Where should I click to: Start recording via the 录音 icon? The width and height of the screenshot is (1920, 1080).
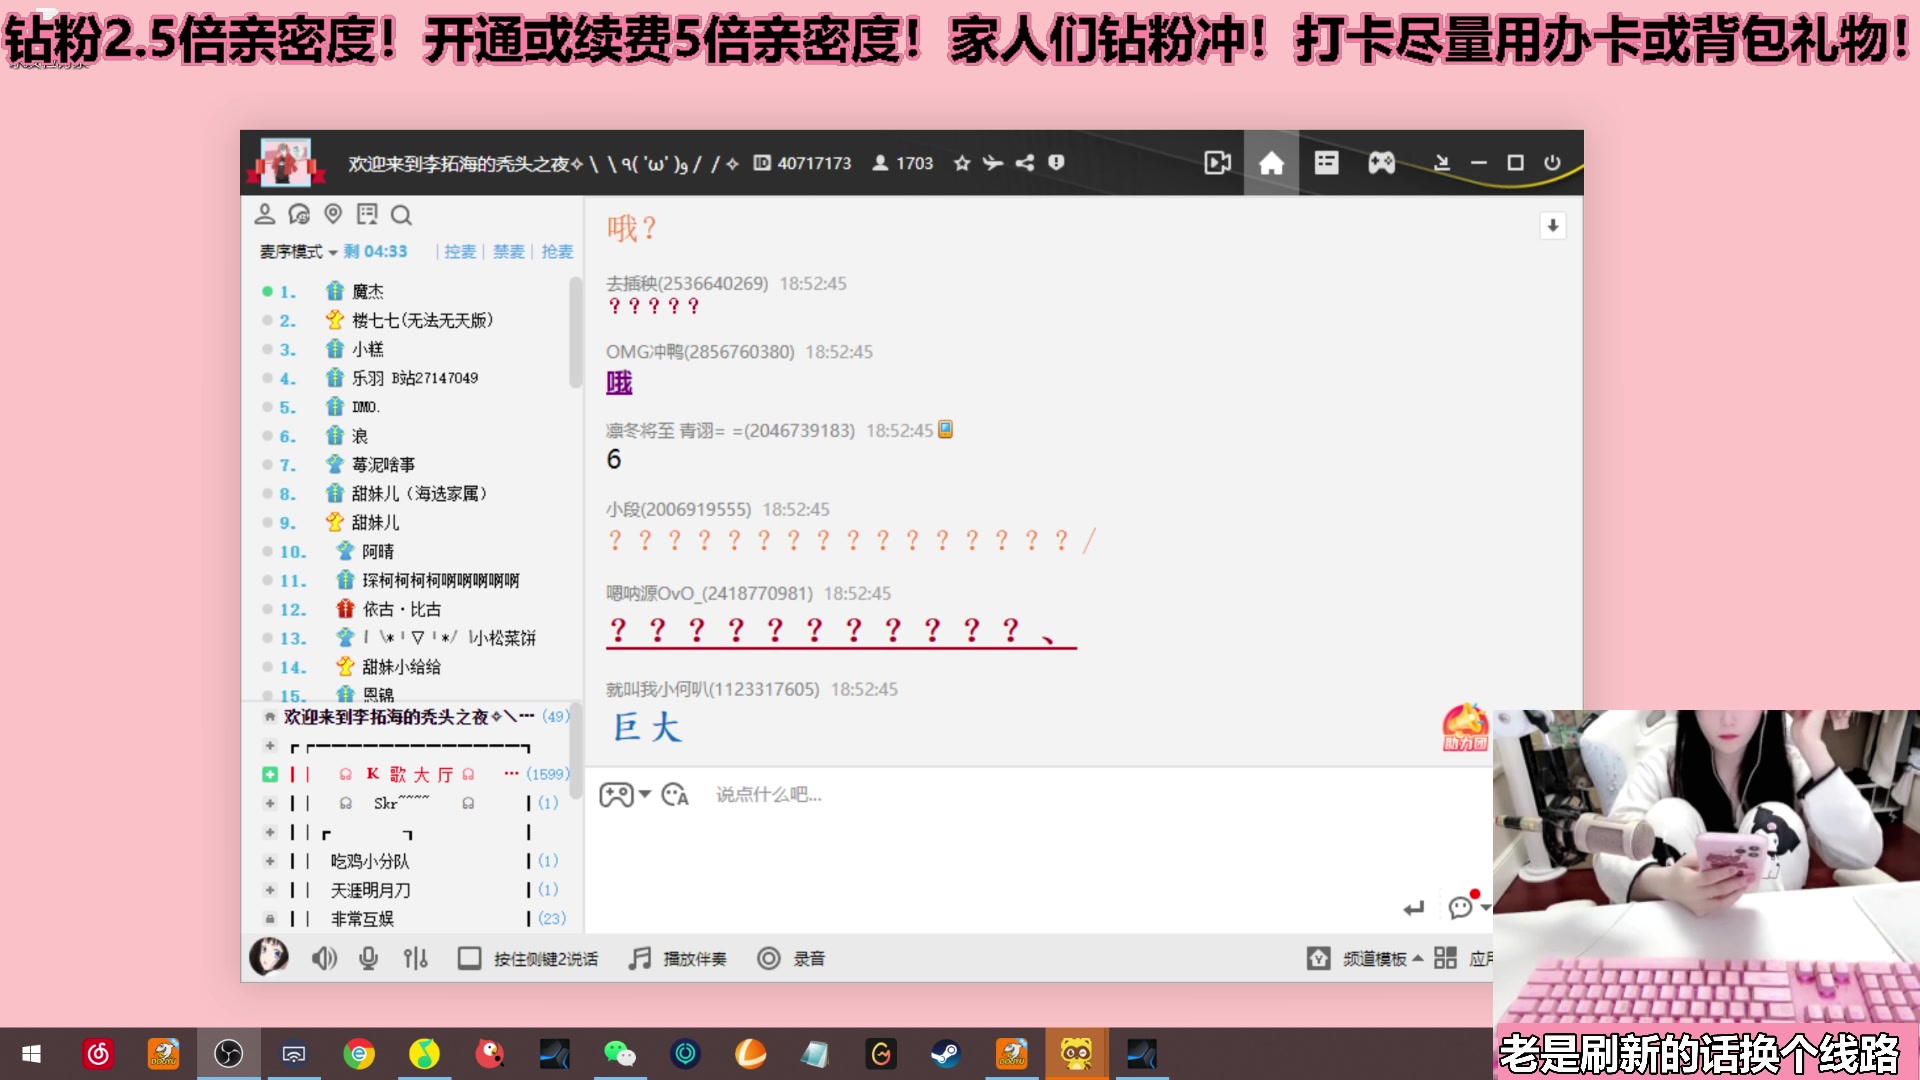coord(769,957)
